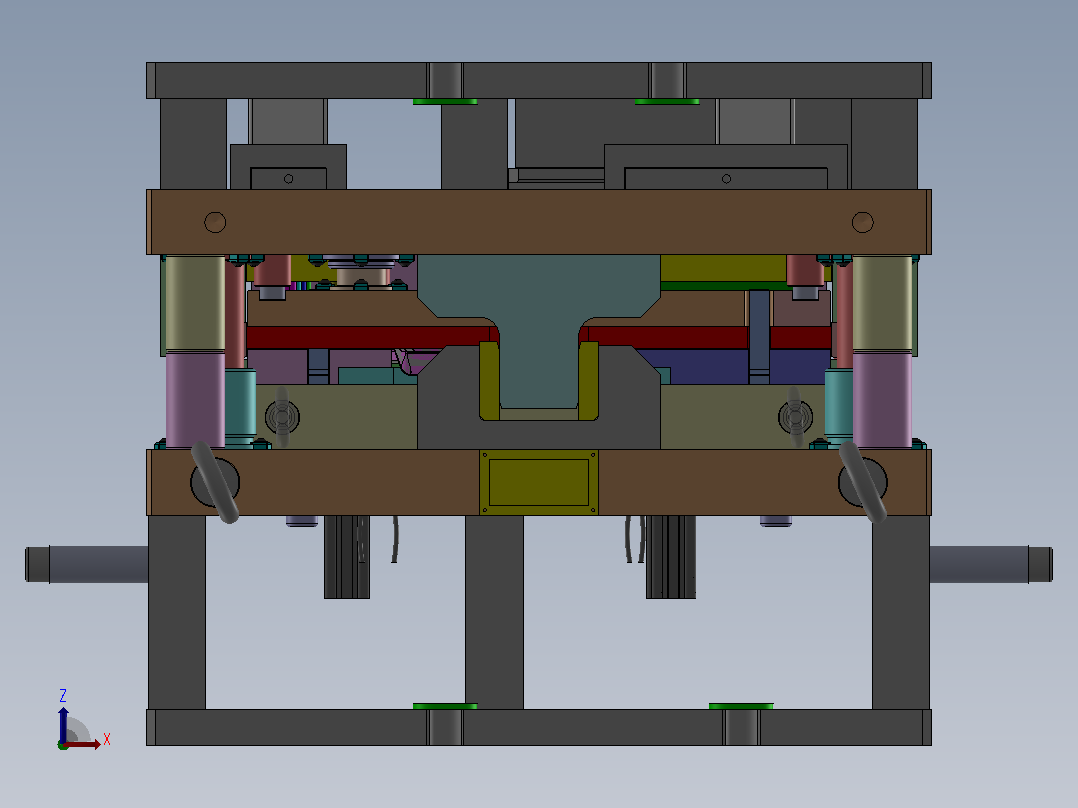Select the right purple guide bushing
This screenshot has width=1078, height=808.
click(x=883, y=400)
